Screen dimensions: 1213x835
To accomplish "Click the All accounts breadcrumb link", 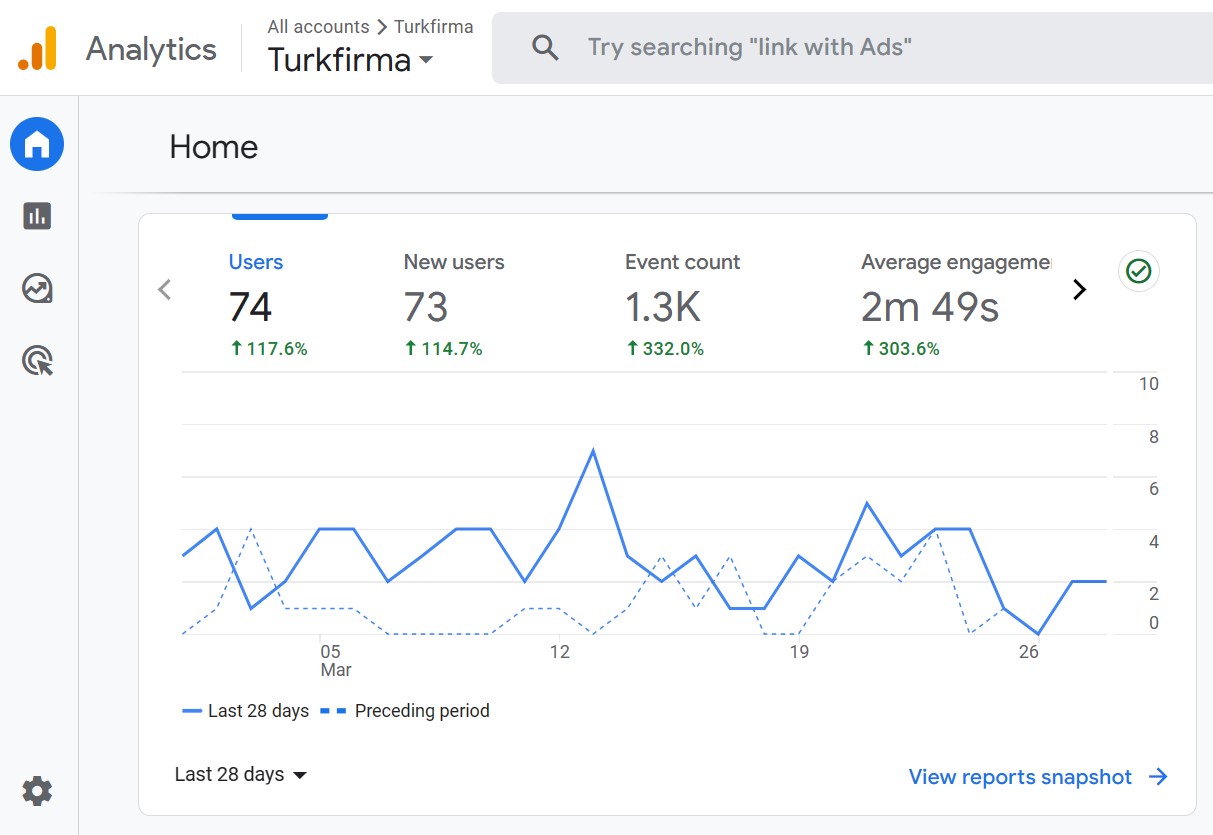I will [x=317, y=27].
